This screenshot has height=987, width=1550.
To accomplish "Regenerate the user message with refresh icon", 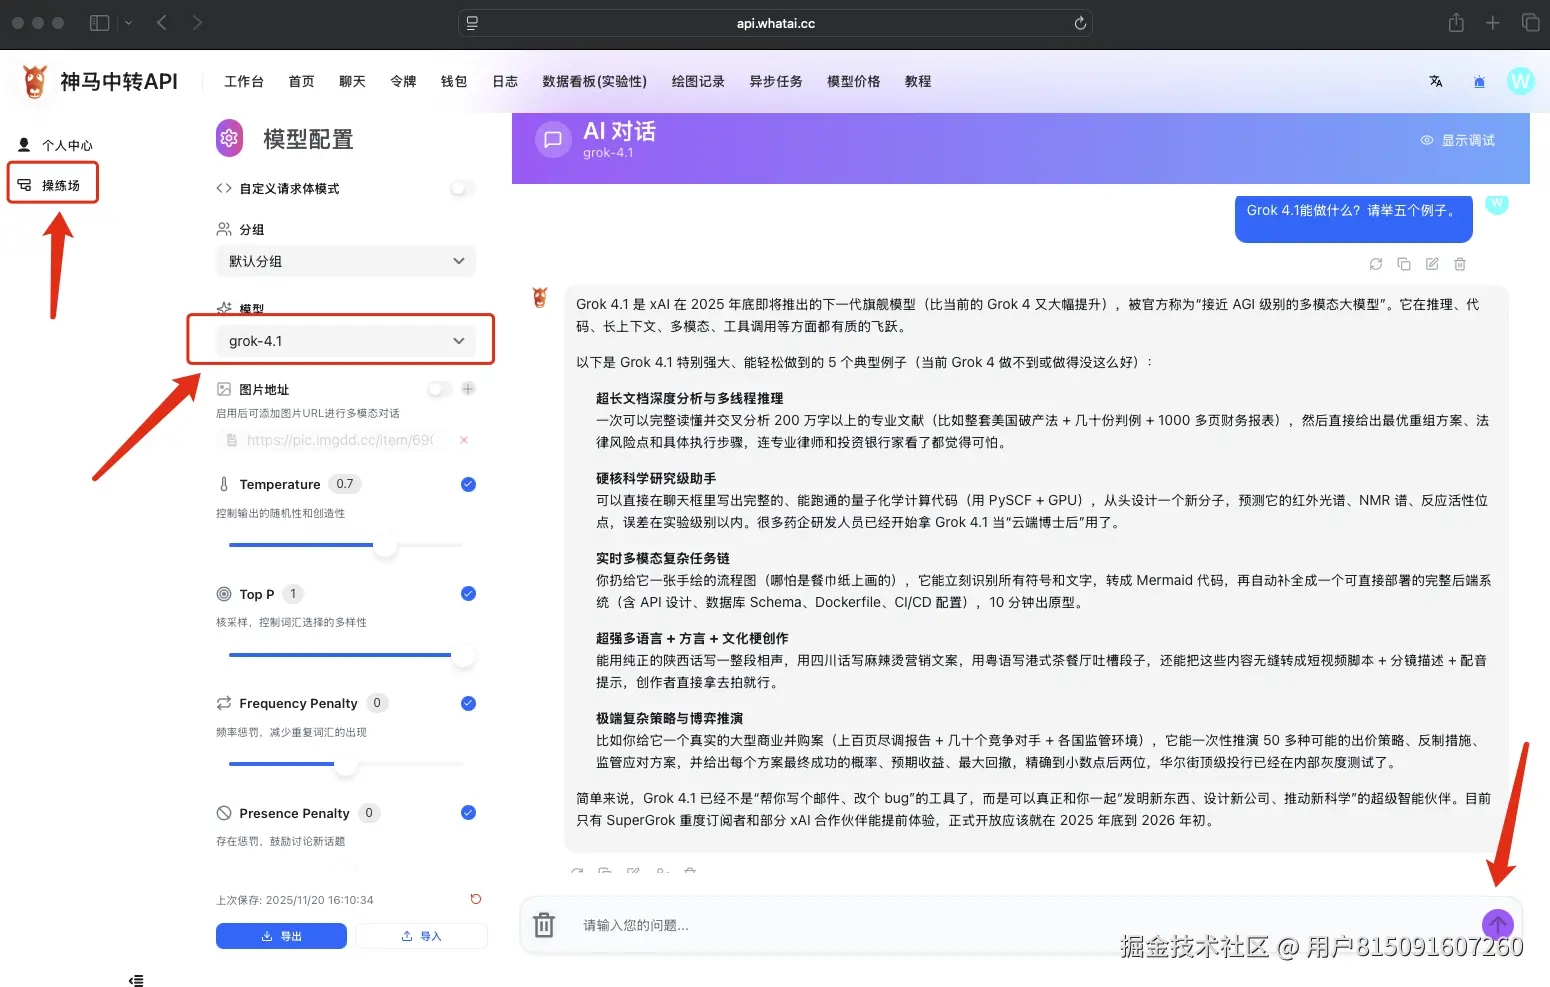I will click(1376, 264).
